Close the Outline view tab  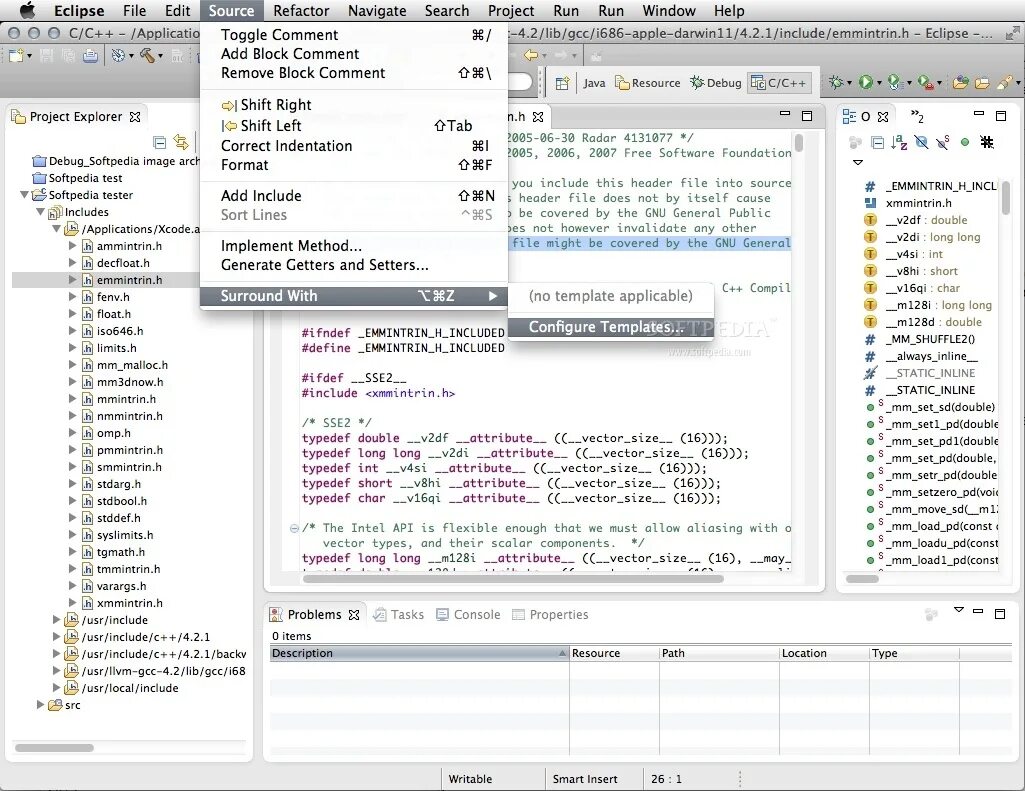click(x=883, y=117)
